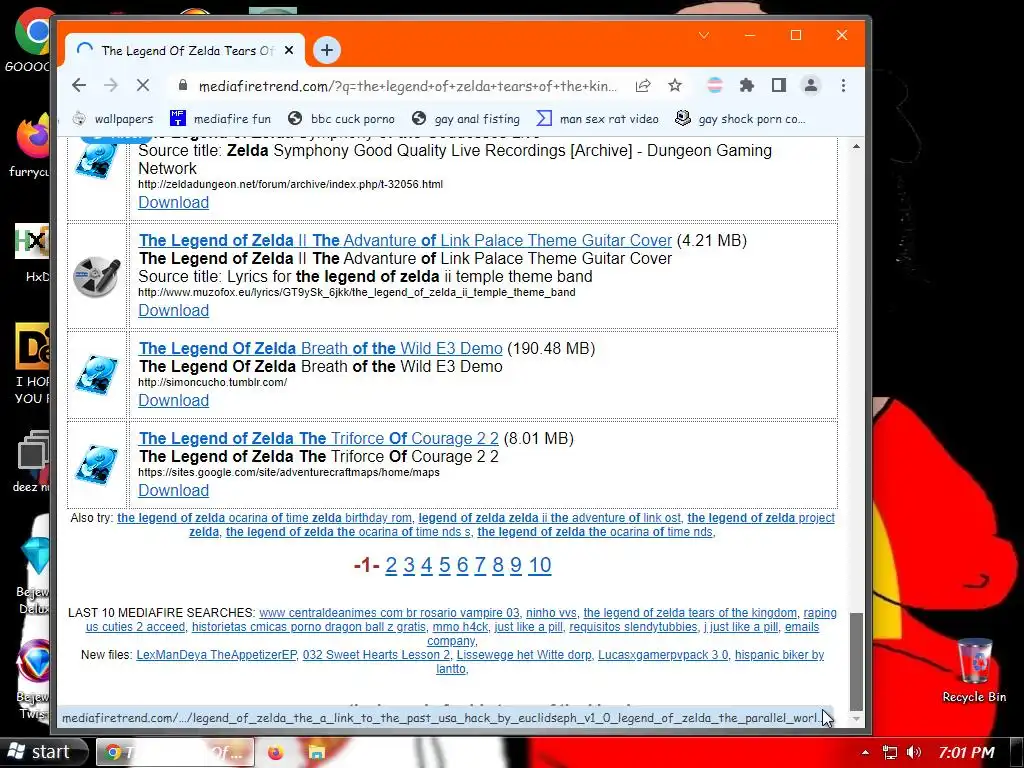Screen dimensions: 1024x768
Task: Click the striped flag extension icon
Action: 715,86
